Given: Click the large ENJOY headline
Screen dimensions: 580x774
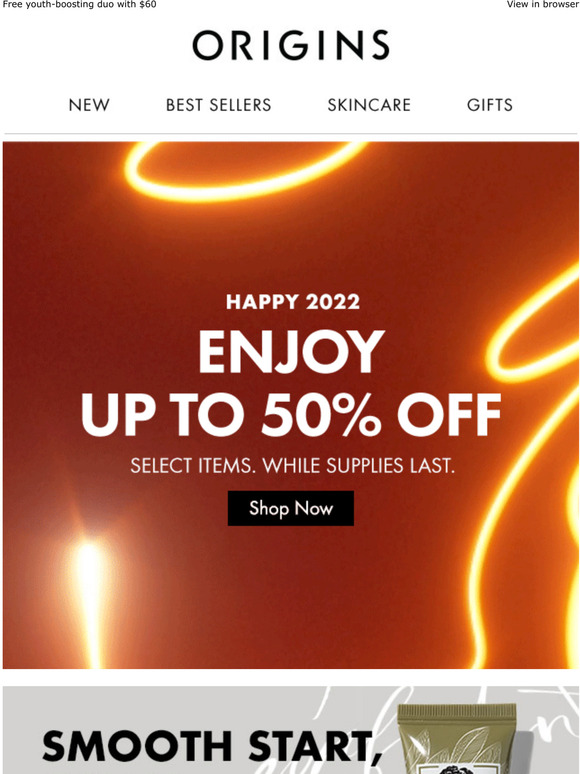Looking at the screenshot, I should coord(291,351).
